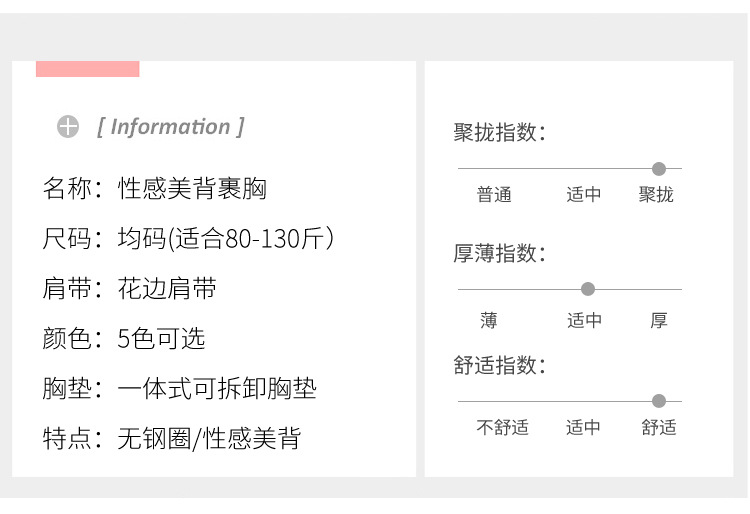Click the [ Information ] heading
The image size is (750, 514).
(171, 127)
